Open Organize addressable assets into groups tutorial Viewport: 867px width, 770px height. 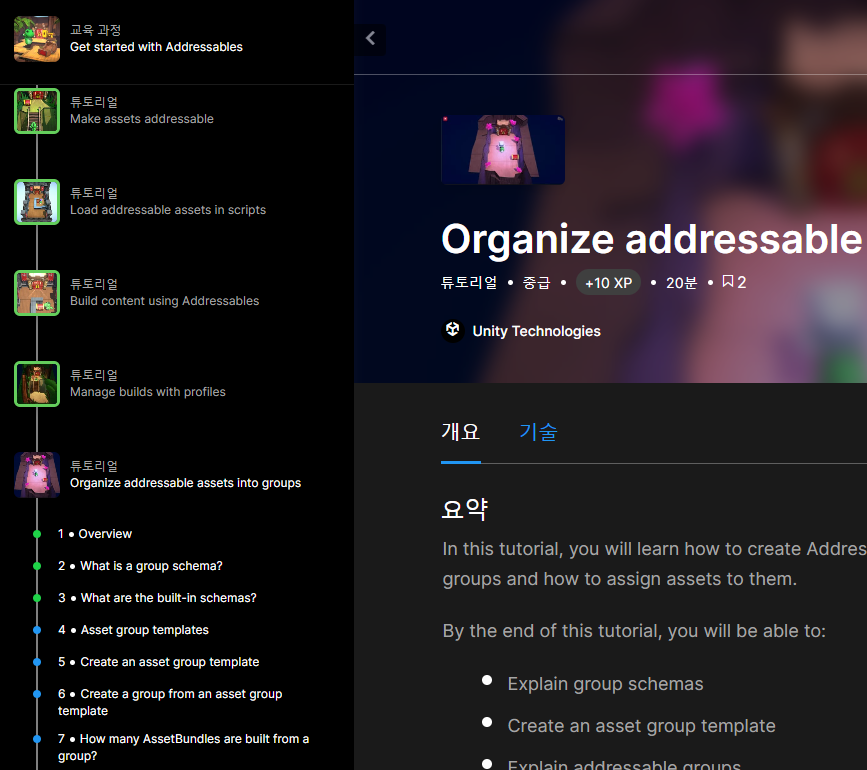[185, 483]
